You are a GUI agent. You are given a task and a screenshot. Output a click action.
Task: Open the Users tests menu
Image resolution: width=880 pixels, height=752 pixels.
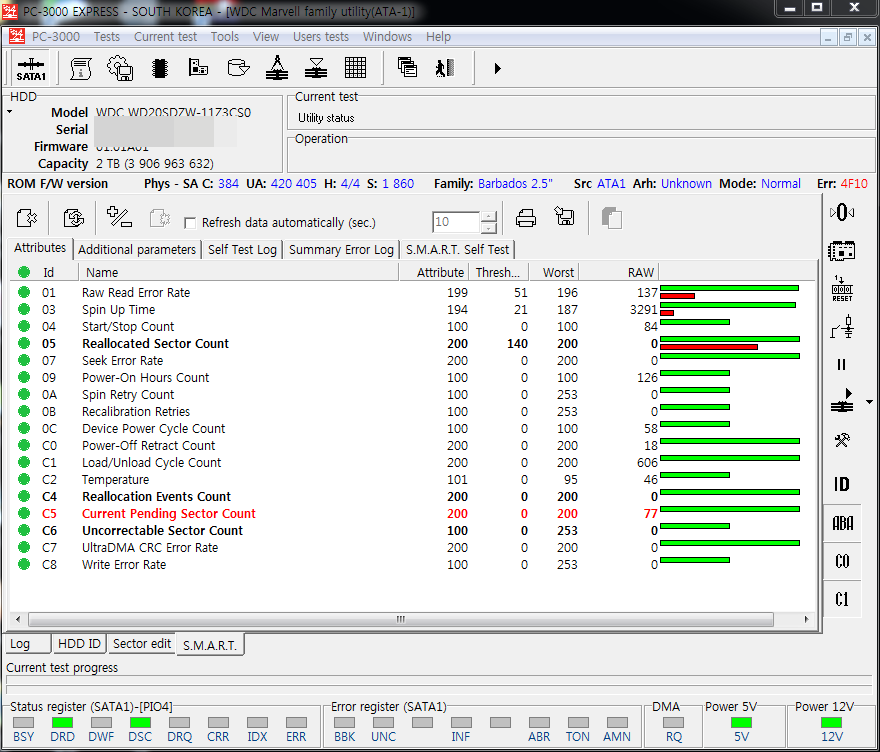coord(320,36)
